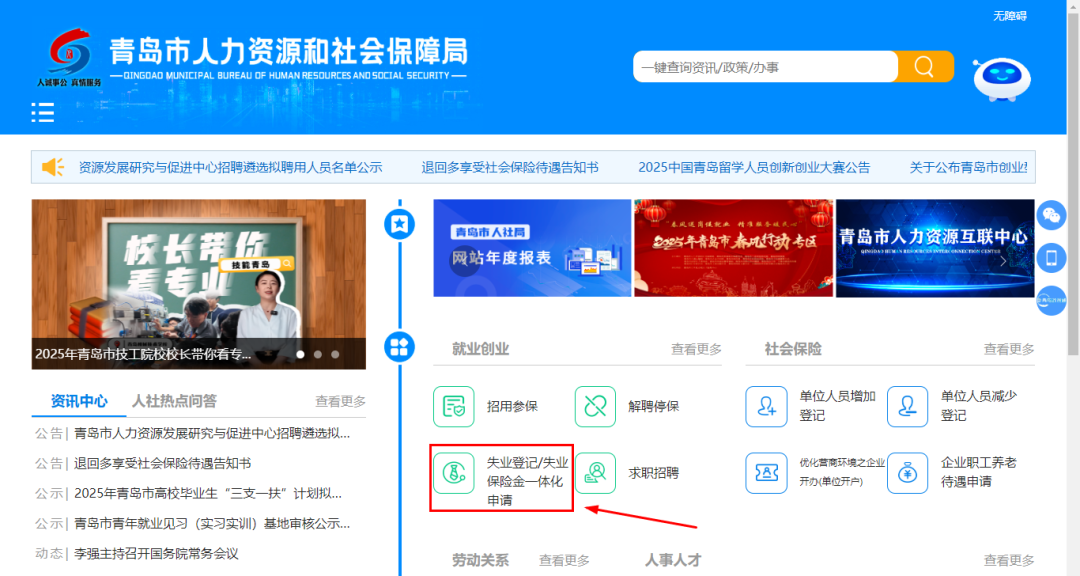1080x576 pixels.
Task: Open the 失业登记/失业保险金一体化申请 service icon
Action: click(453, 472)
